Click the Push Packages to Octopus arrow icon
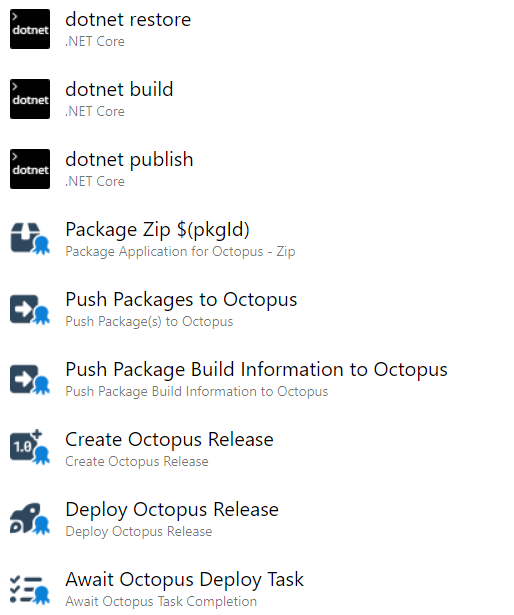Image resolution: width=514 pixels, height=615 pixels. coord(30,309)
